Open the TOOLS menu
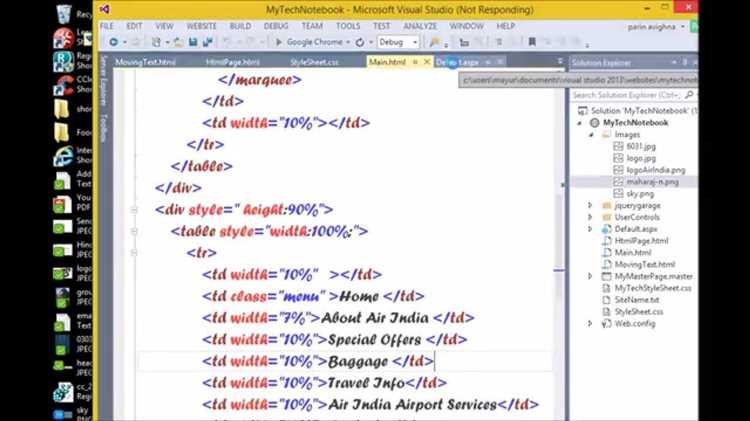This screenshot has width=750, height=421. pos(348,26)
